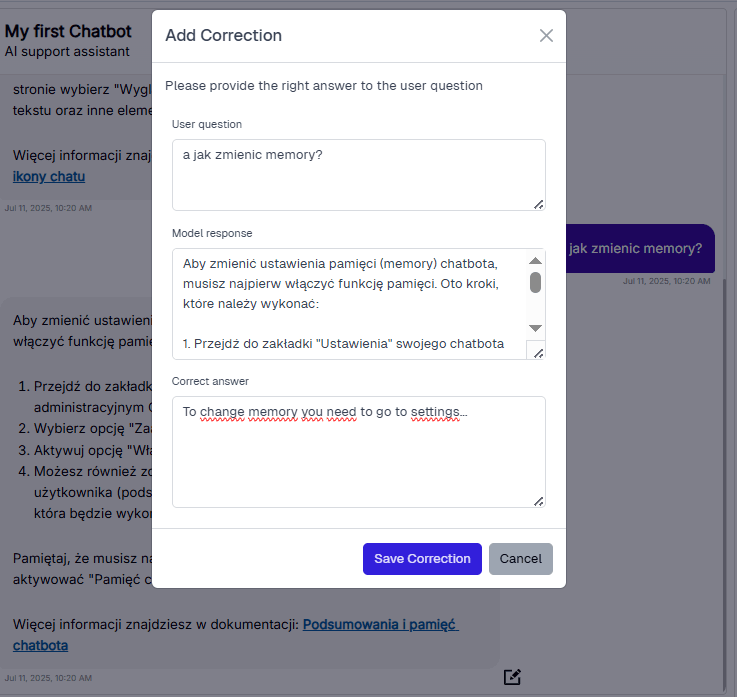Close the Add Correction dialog with X
Screen dimensions: 737x697
click(x=546, y=36)
